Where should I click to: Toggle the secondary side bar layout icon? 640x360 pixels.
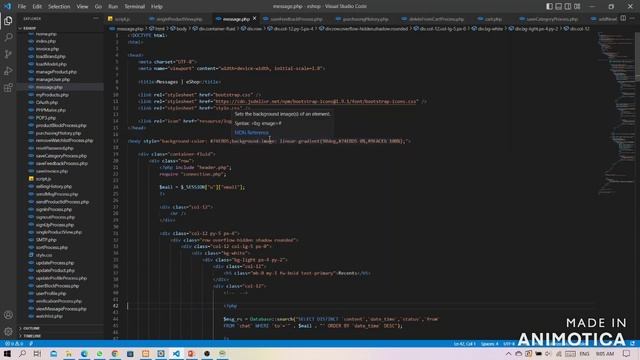pyautogui.click(x=568, y=7)
